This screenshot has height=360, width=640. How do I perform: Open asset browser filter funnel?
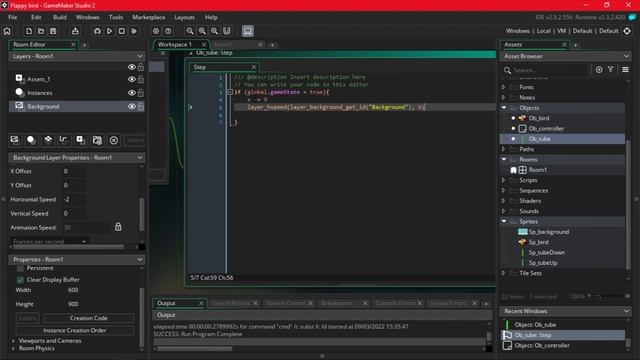click(x=611, y=70)
